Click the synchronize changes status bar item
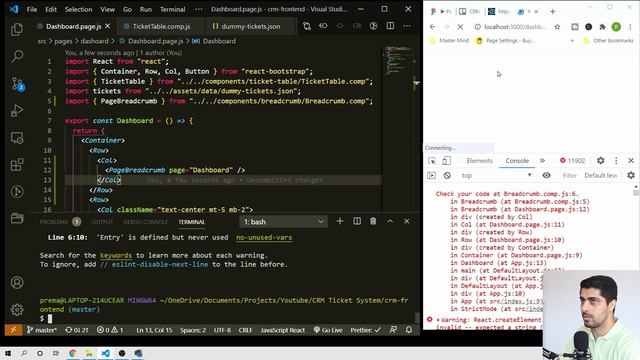The image size is (640, 360). click(x=77, y=330)
